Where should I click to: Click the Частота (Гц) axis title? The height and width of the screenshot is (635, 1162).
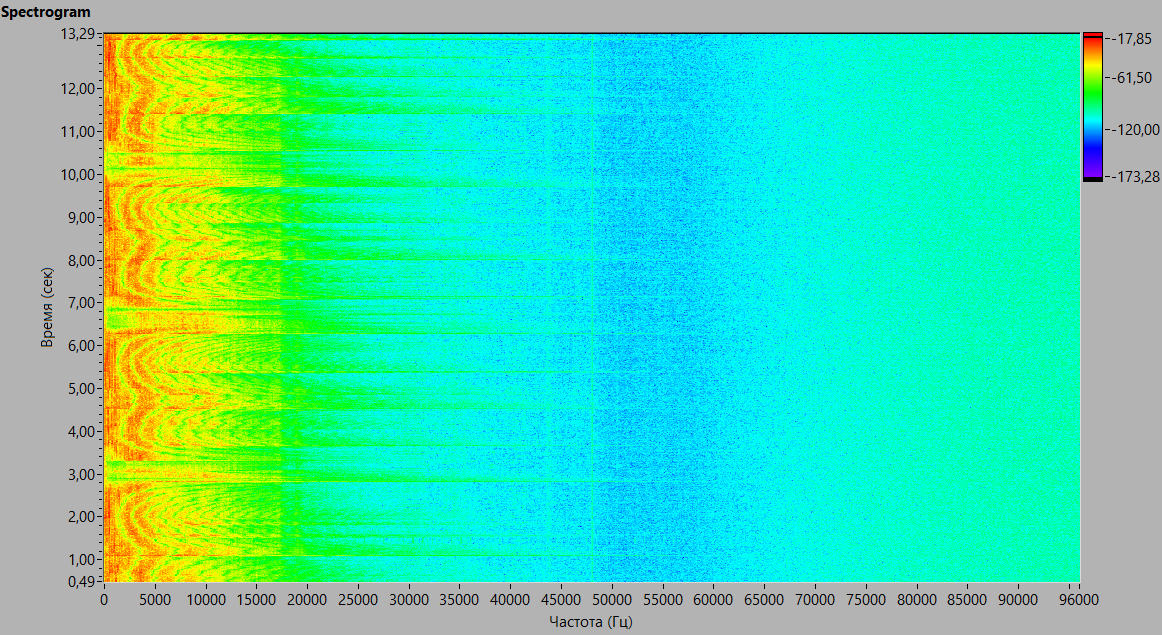click(x=591, y=621)
